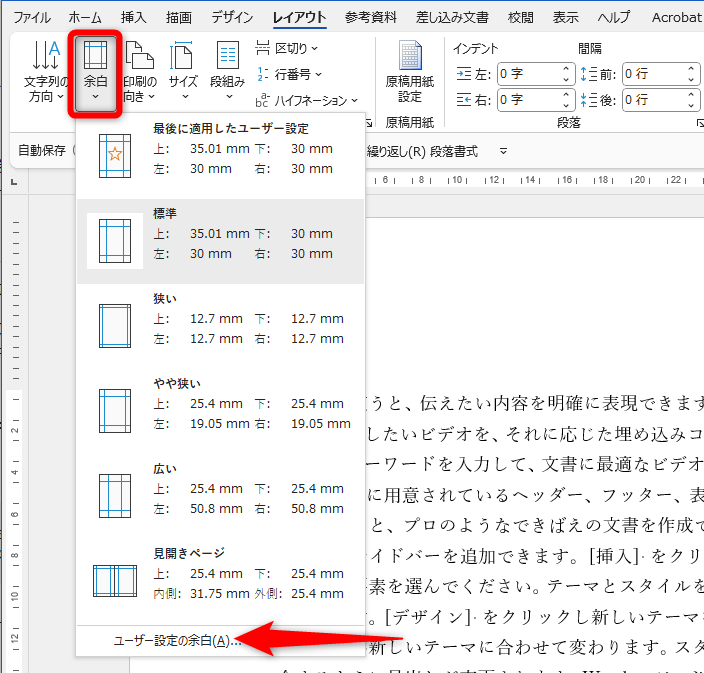Open the サイズ paper size tool
Image resolution: width=704 pixels, height=673 pixels.
183,72
